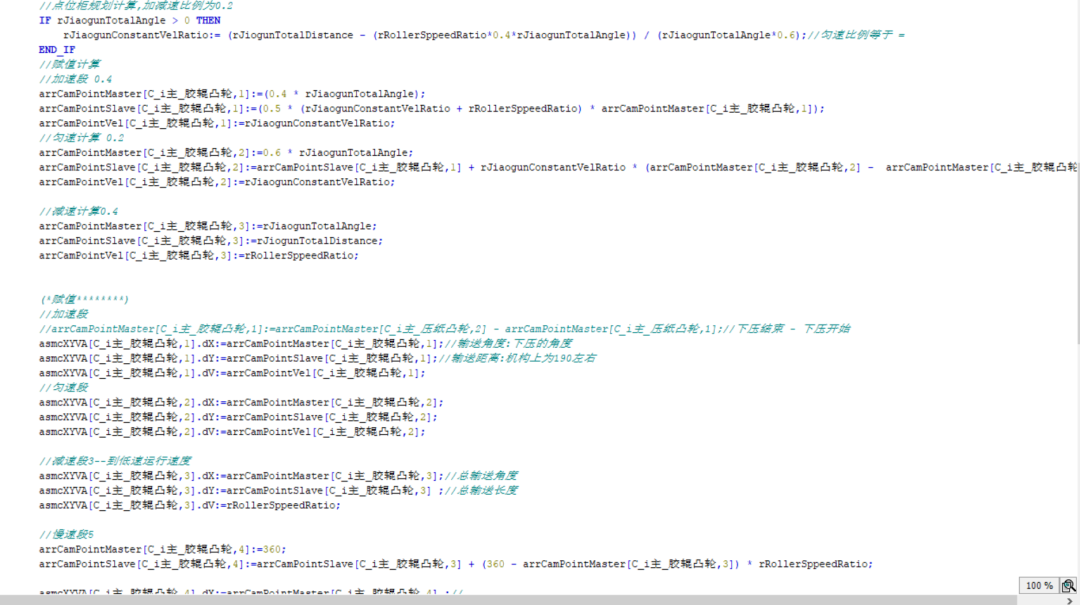Click the arrCamPointVel index 2 assignment line
Viewport: 1080px width, 605px height.
tap(217, 182)
